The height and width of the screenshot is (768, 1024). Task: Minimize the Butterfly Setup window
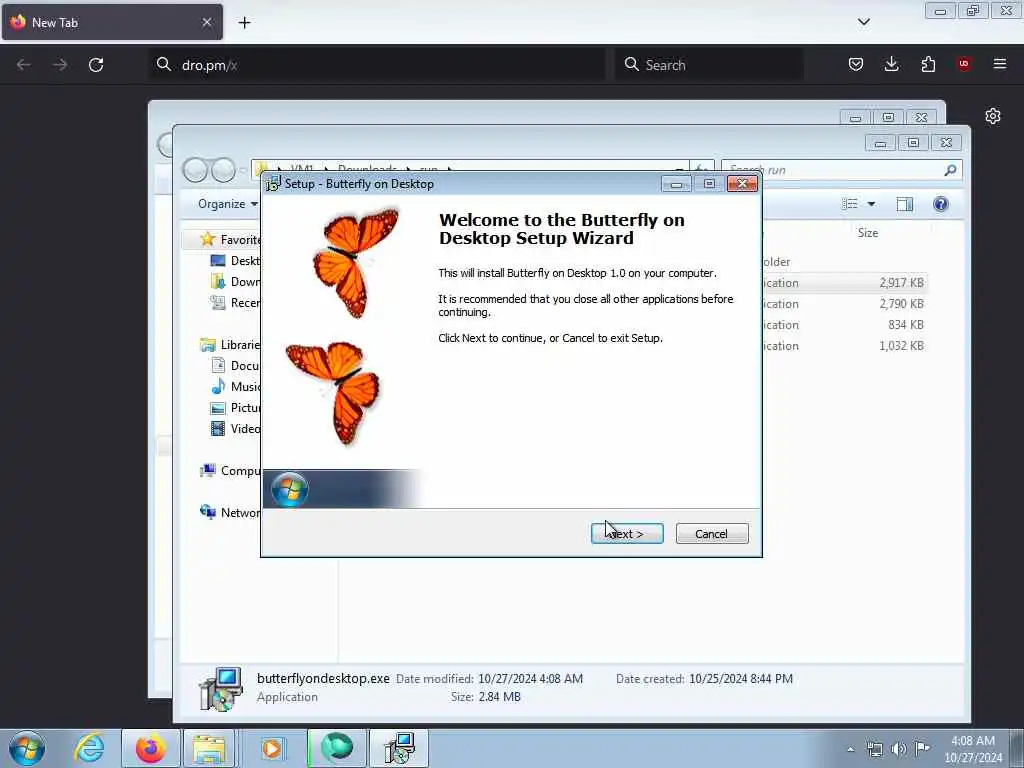676,185
